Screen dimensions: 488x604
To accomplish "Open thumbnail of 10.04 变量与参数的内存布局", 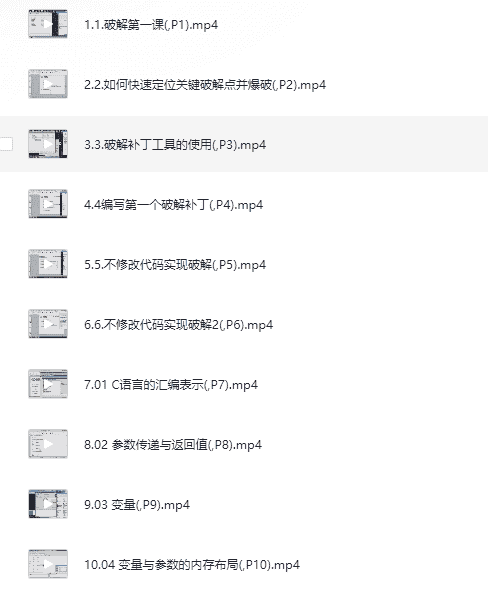I will coord(48,564).
